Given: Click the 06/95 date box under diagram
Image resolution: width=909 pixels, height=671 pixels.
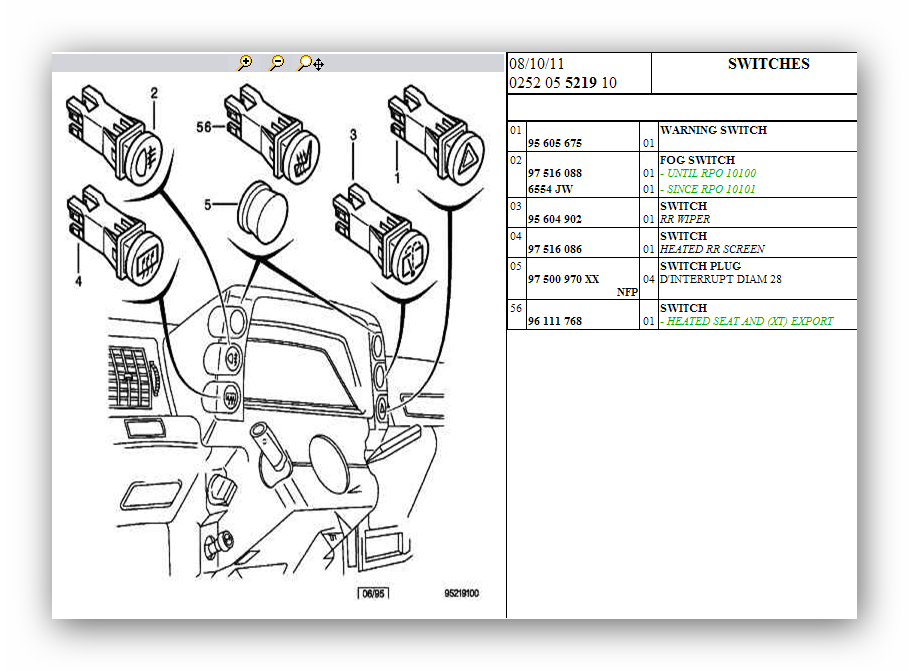Looking at the screenshot, I should tap(373, 593).
